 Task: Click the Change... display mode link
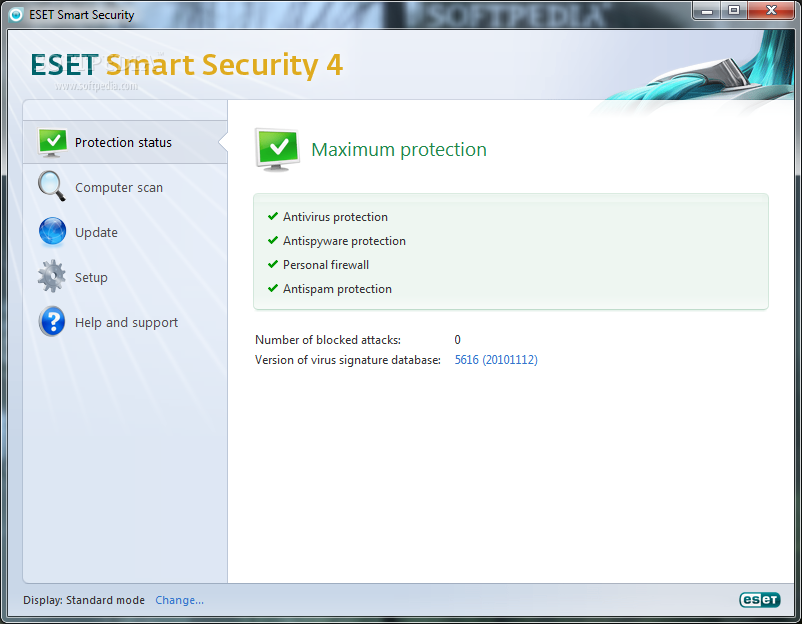pyautogui.click(x=180, y=600)
